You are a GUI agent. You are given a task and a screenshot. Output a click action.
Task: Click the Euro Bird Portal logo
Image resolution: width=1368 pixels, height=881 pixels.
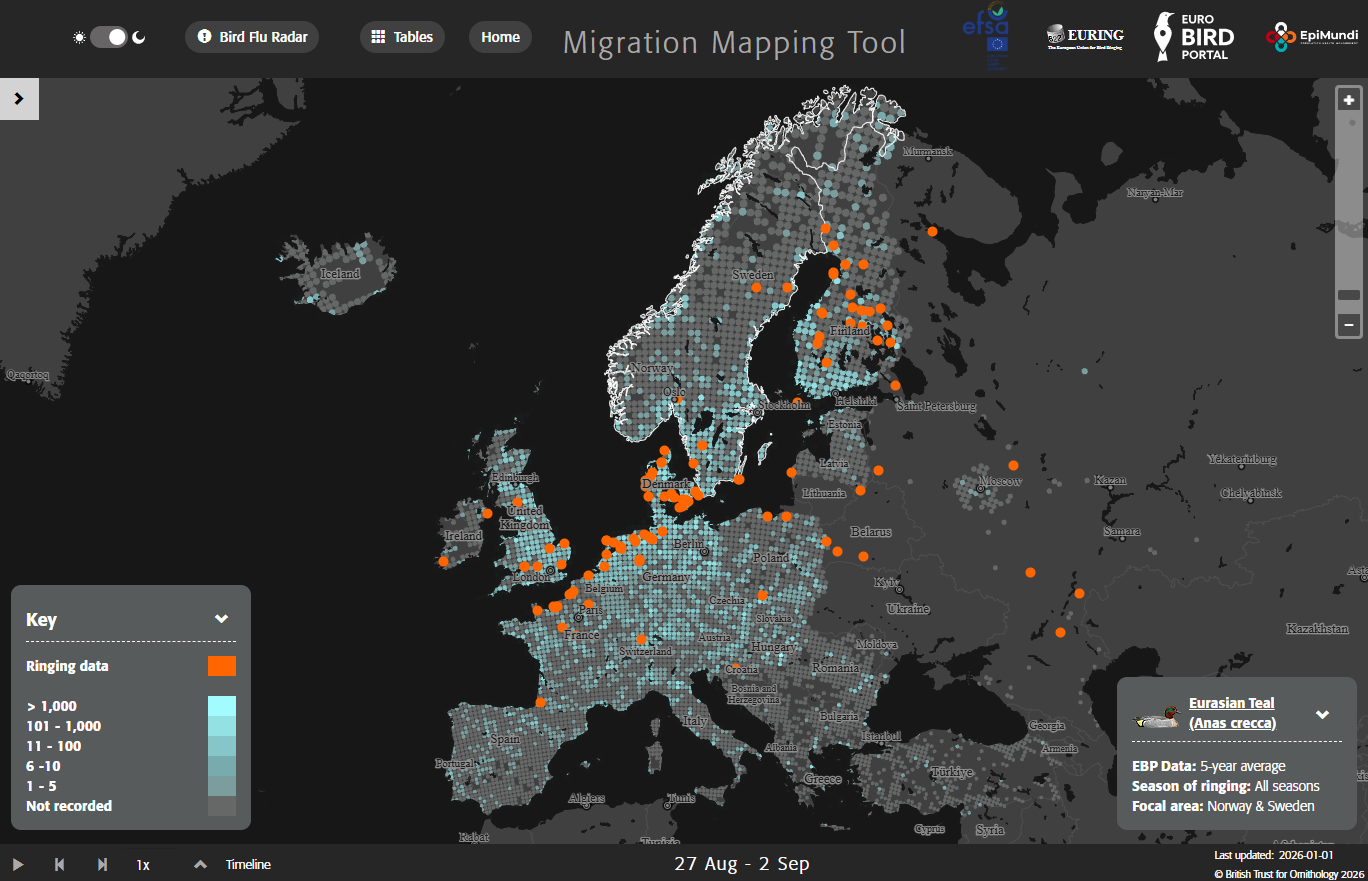click(1194, 37)
